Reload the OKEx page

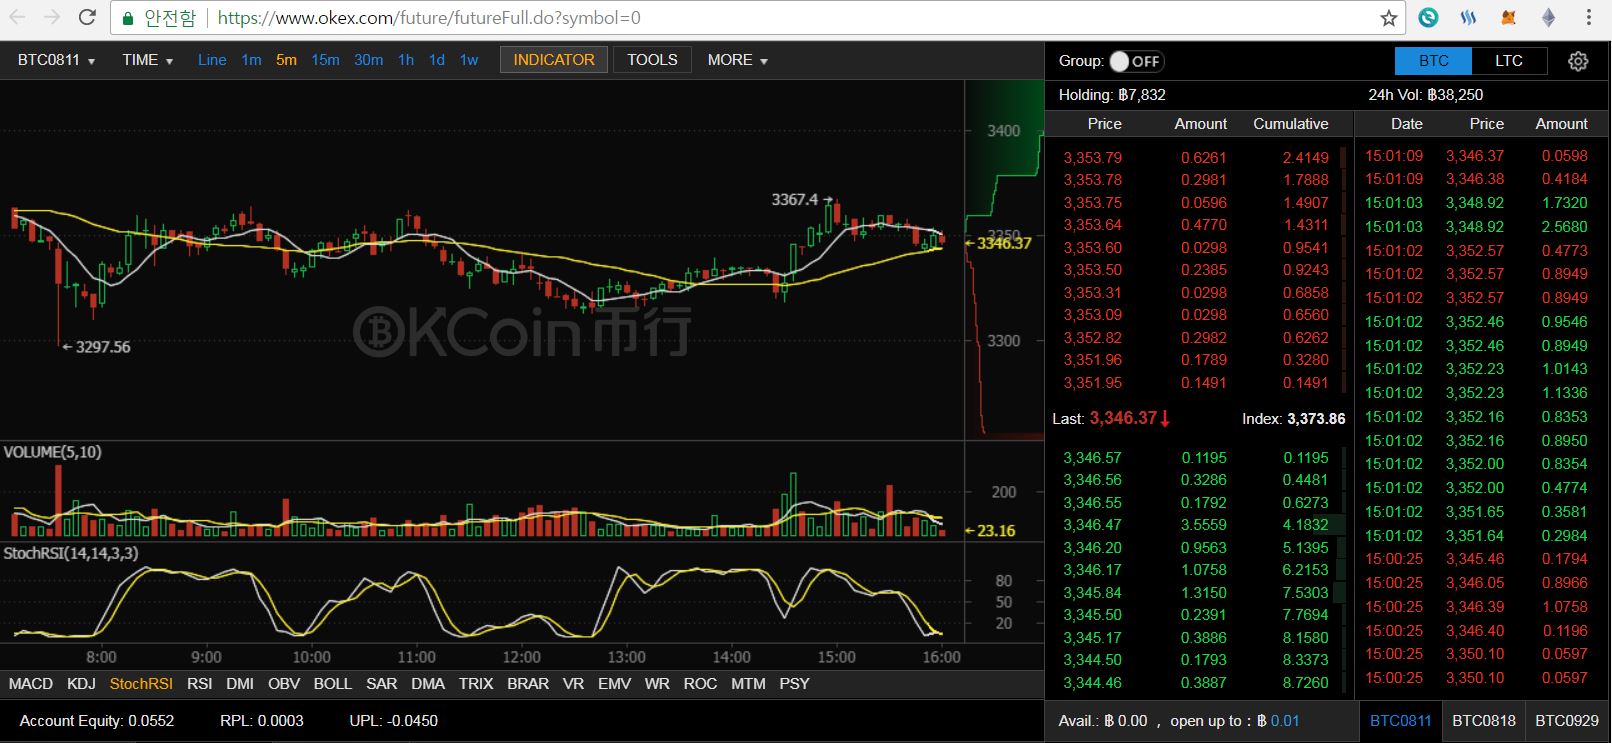pyautogui.click(x=87, y=17)
